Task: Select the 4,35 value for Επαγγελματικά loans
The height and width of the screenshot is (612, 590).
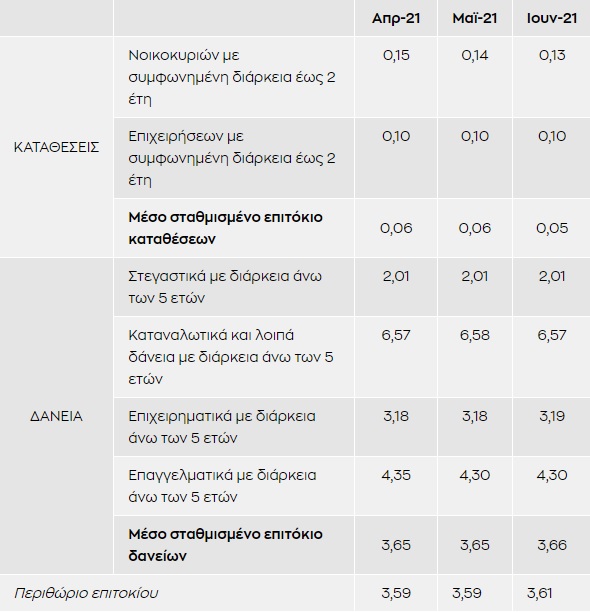Action: click(x=396, y=475)
